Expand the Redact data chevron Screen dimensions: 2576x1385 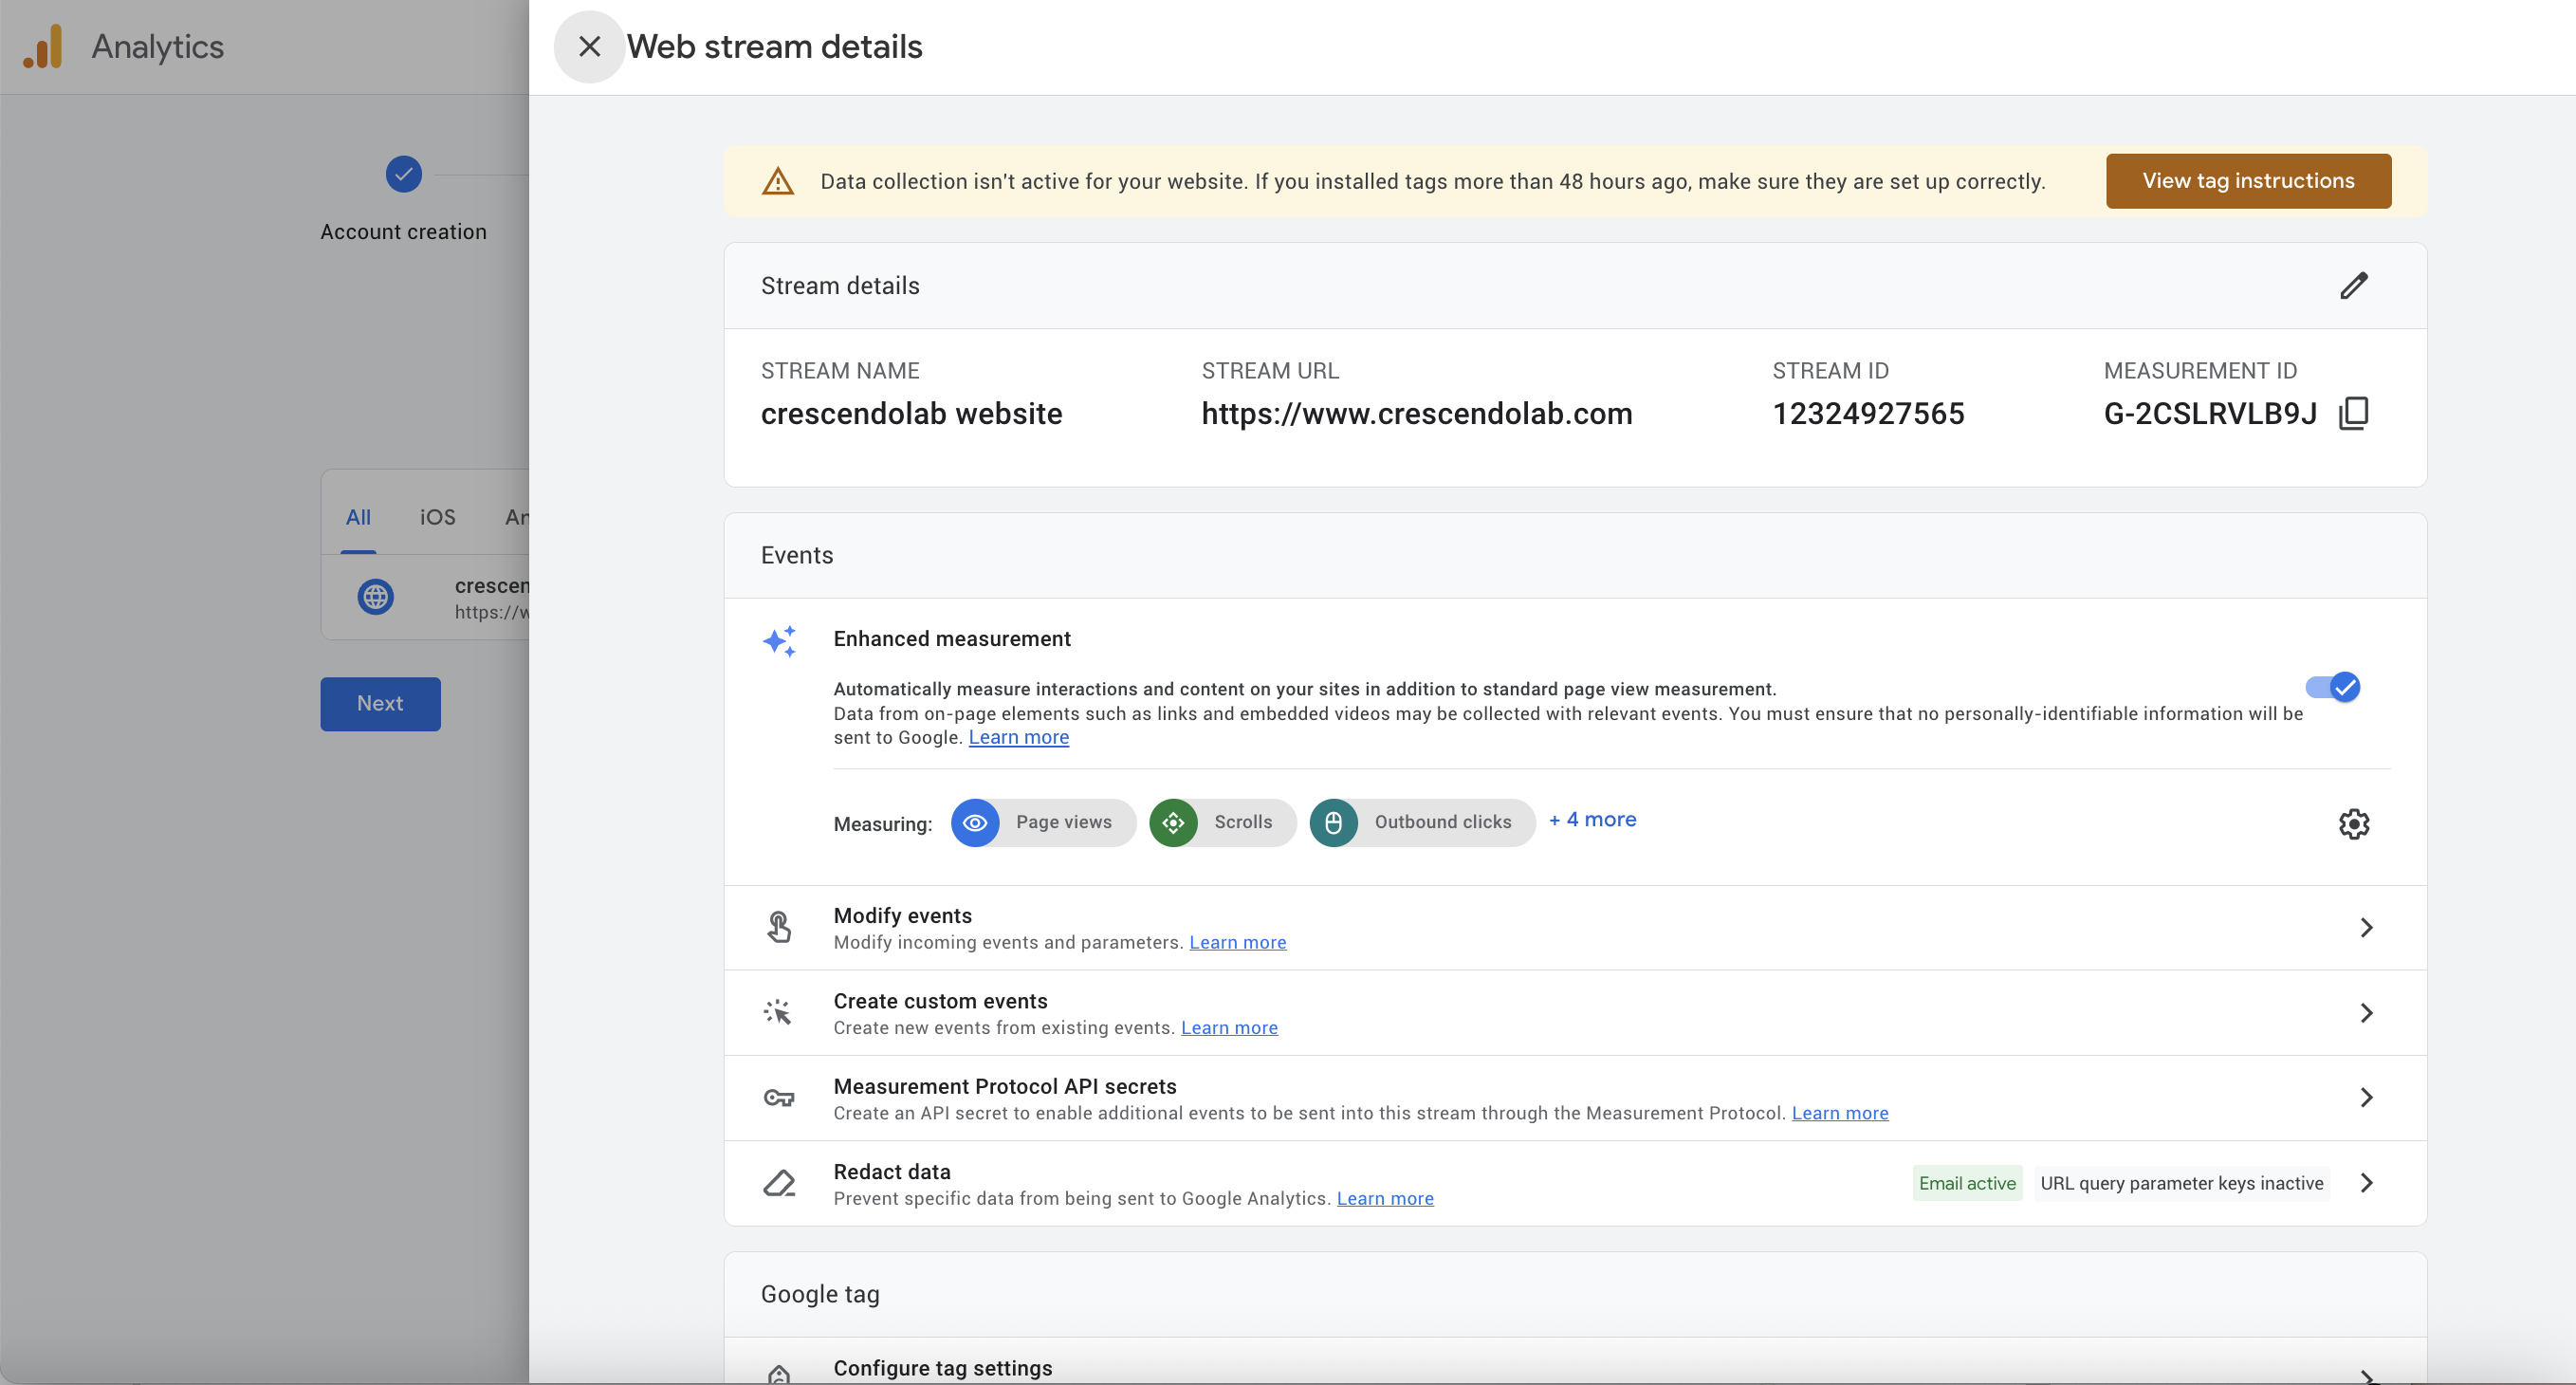pos(2366,1183)
